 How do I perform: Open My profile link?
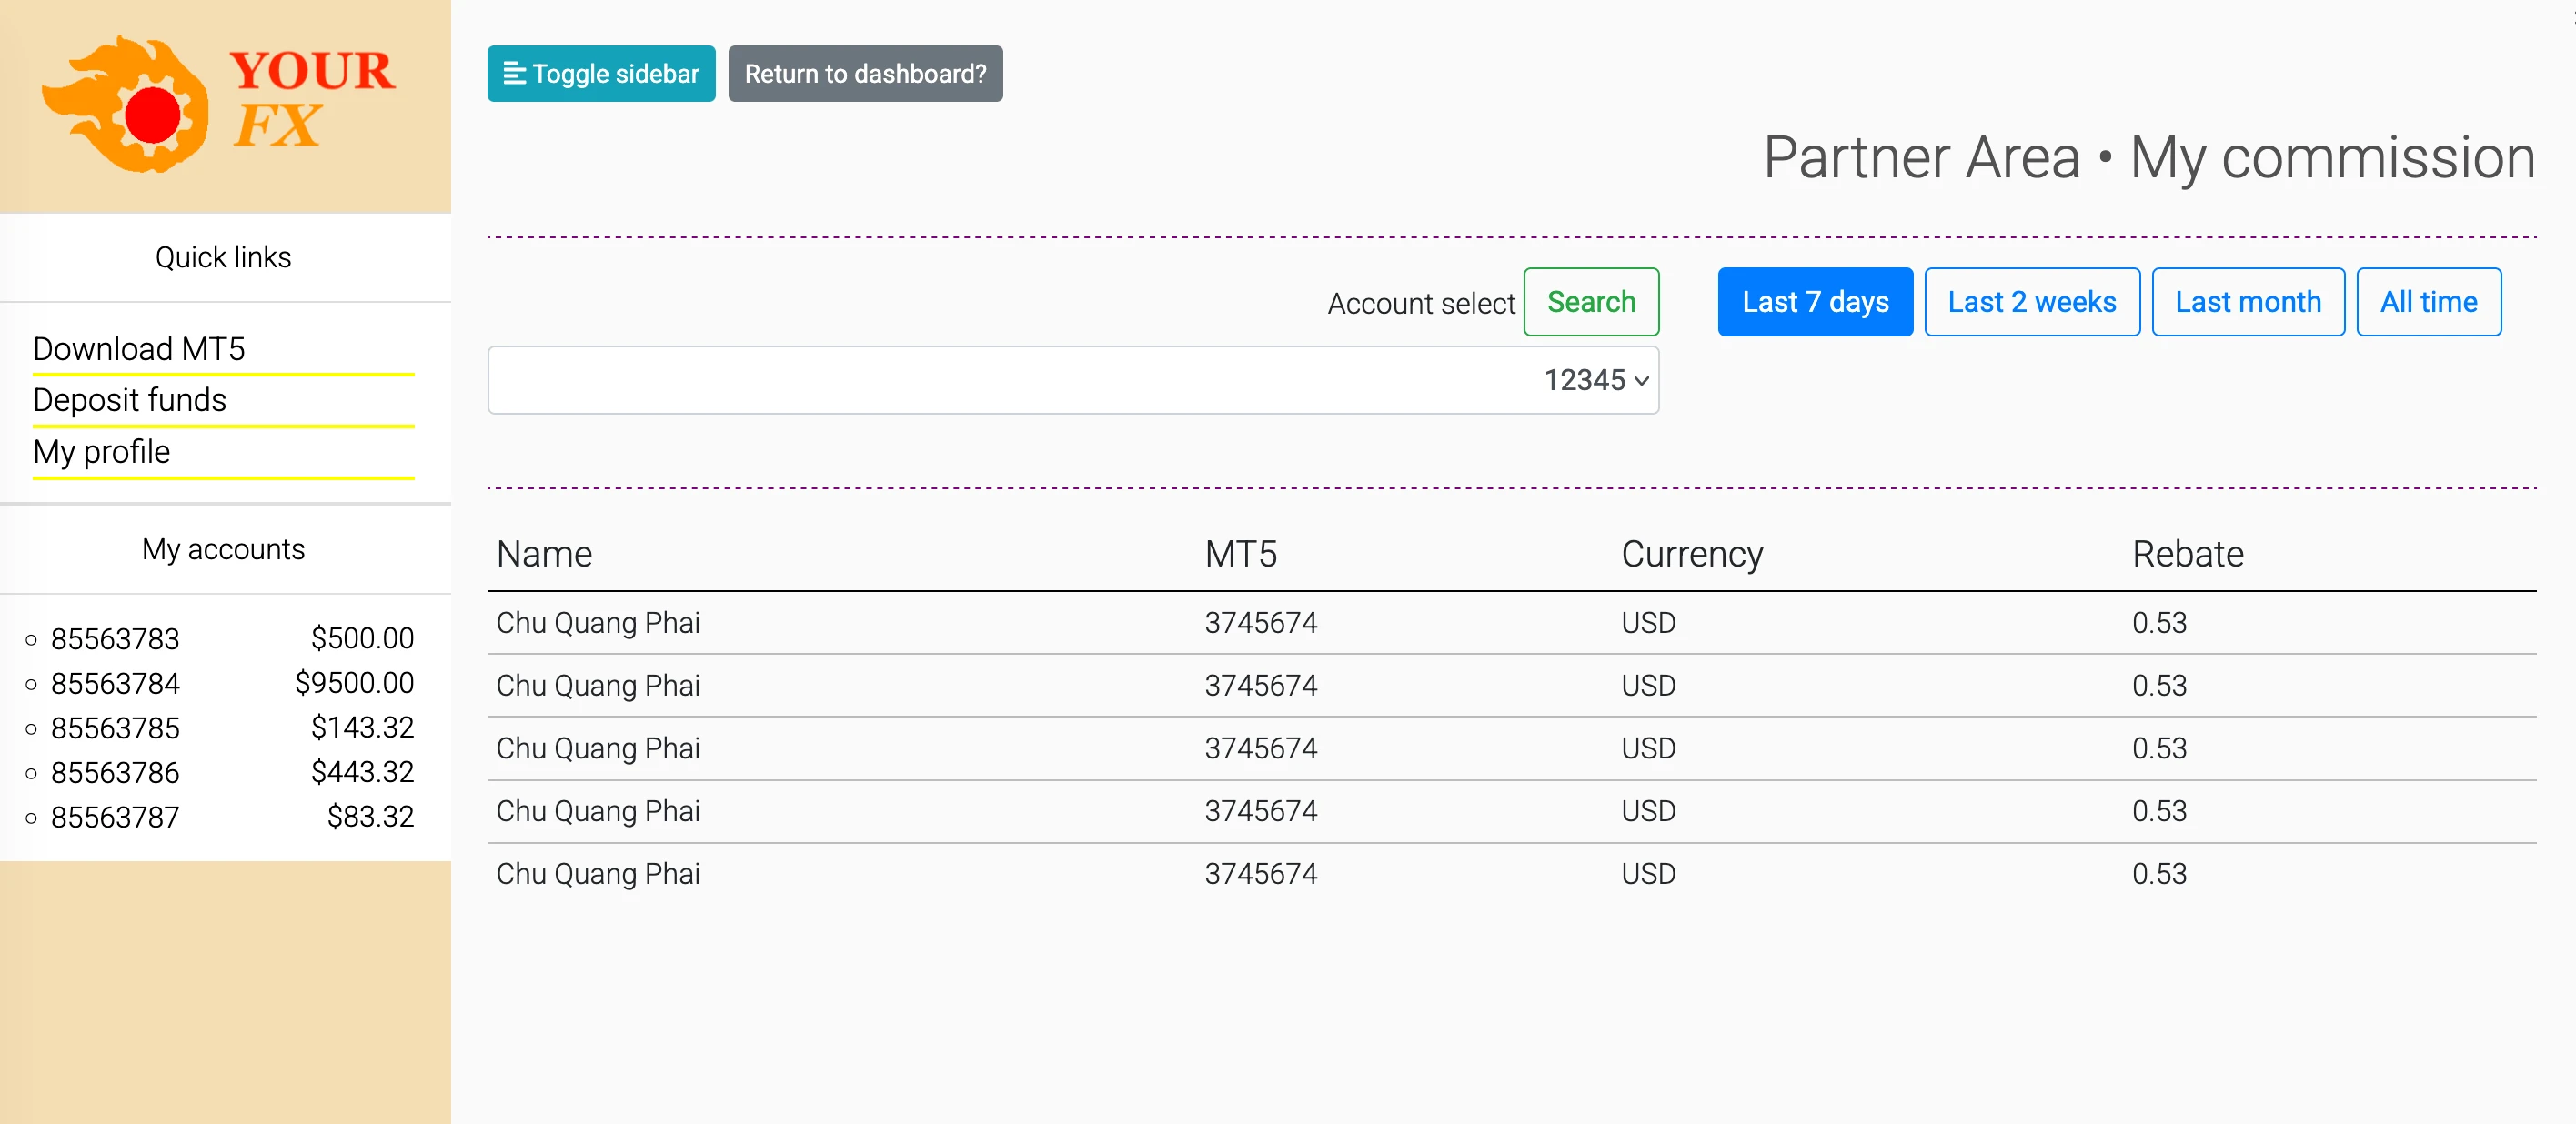tap(102, 452)
